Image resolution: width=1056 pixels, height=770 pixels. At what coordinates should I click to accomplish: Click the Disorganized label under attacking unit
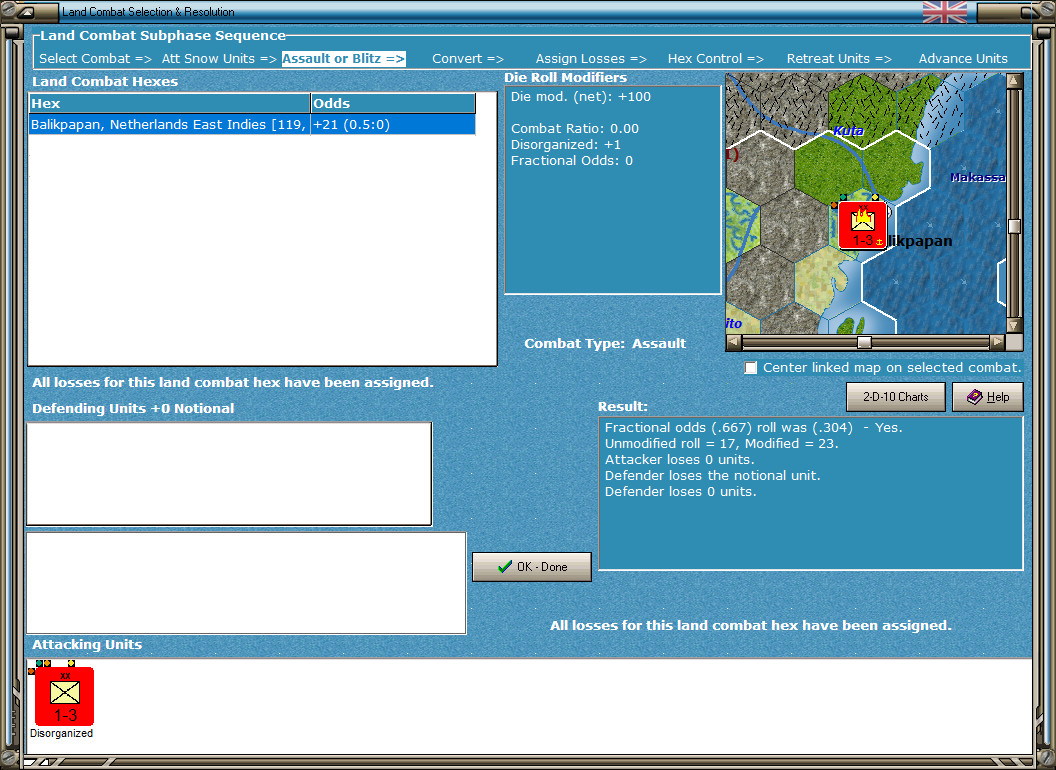click(x=61, y=733)
